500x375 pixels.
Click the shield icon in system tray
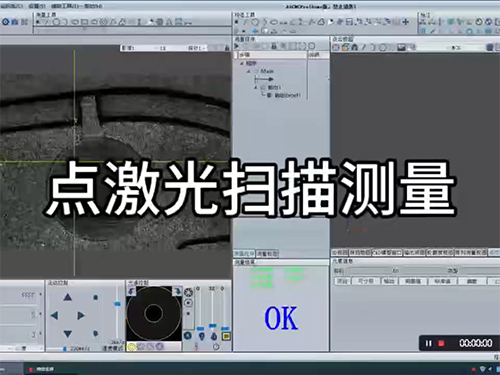(482, 369)
